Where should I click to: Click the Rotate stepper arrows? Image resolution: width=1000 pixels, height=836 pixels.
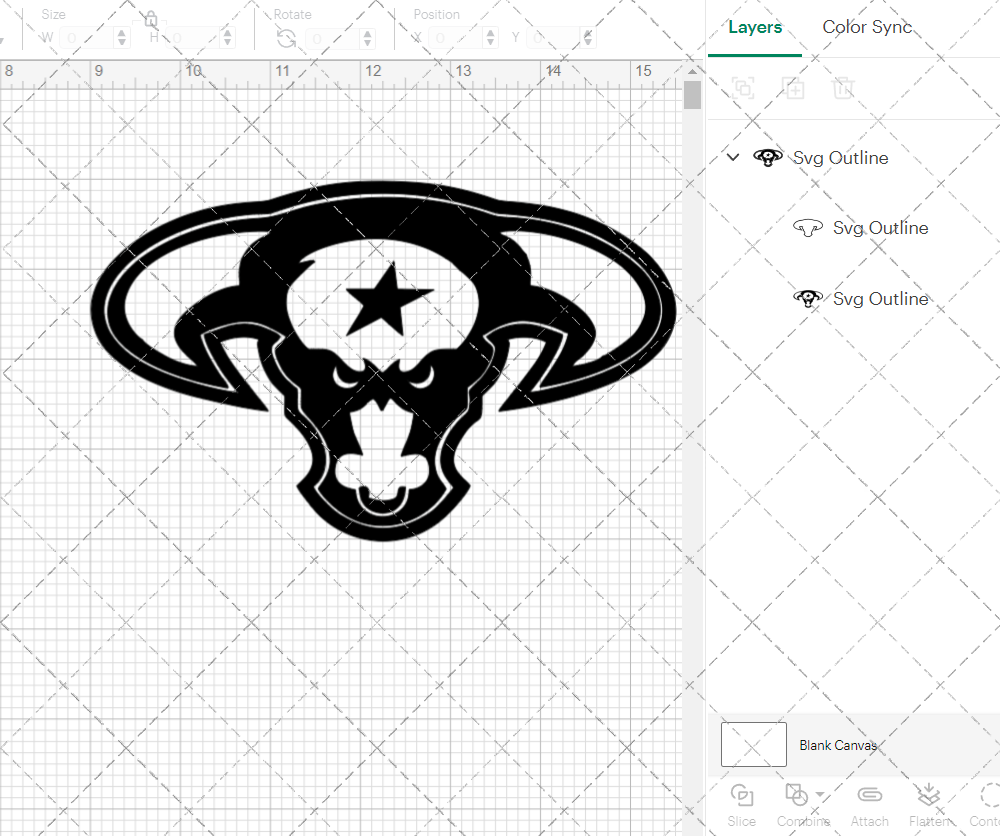tap(367, 38)
